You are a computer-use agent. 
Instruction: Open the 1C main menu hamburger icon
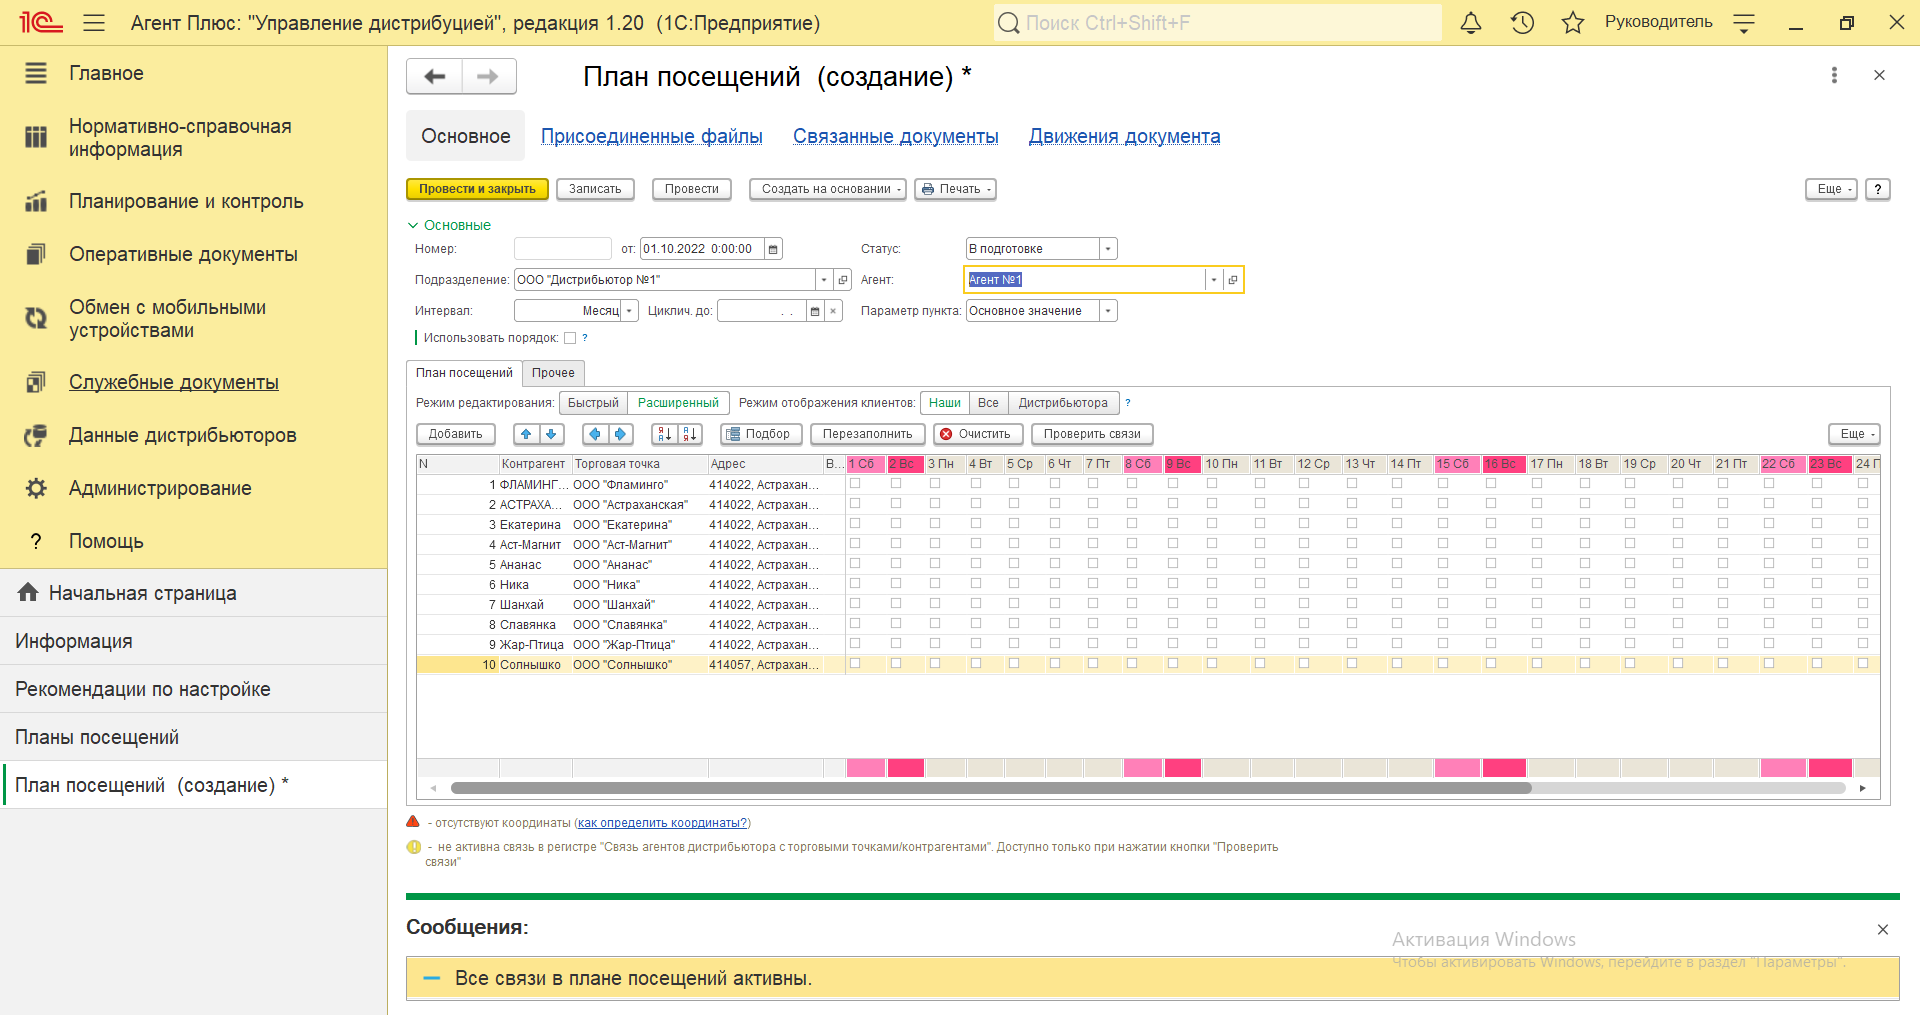[x=94, y=23]
